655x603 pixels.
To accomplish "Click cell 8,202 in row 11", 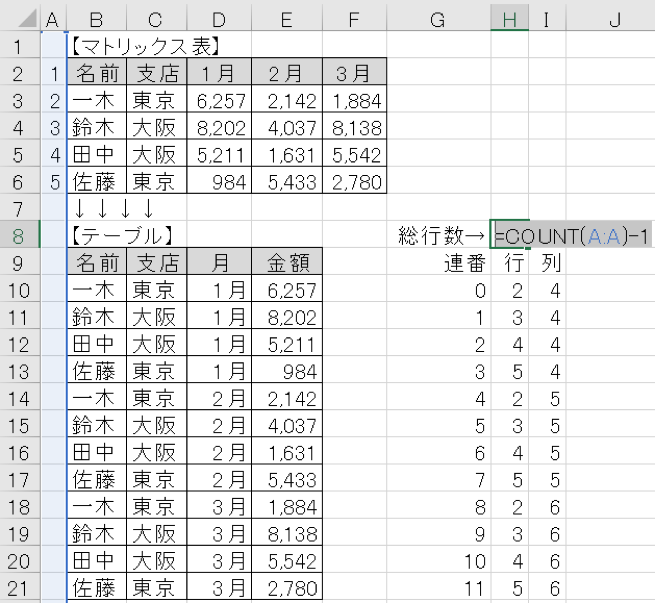I will [287, 317].
